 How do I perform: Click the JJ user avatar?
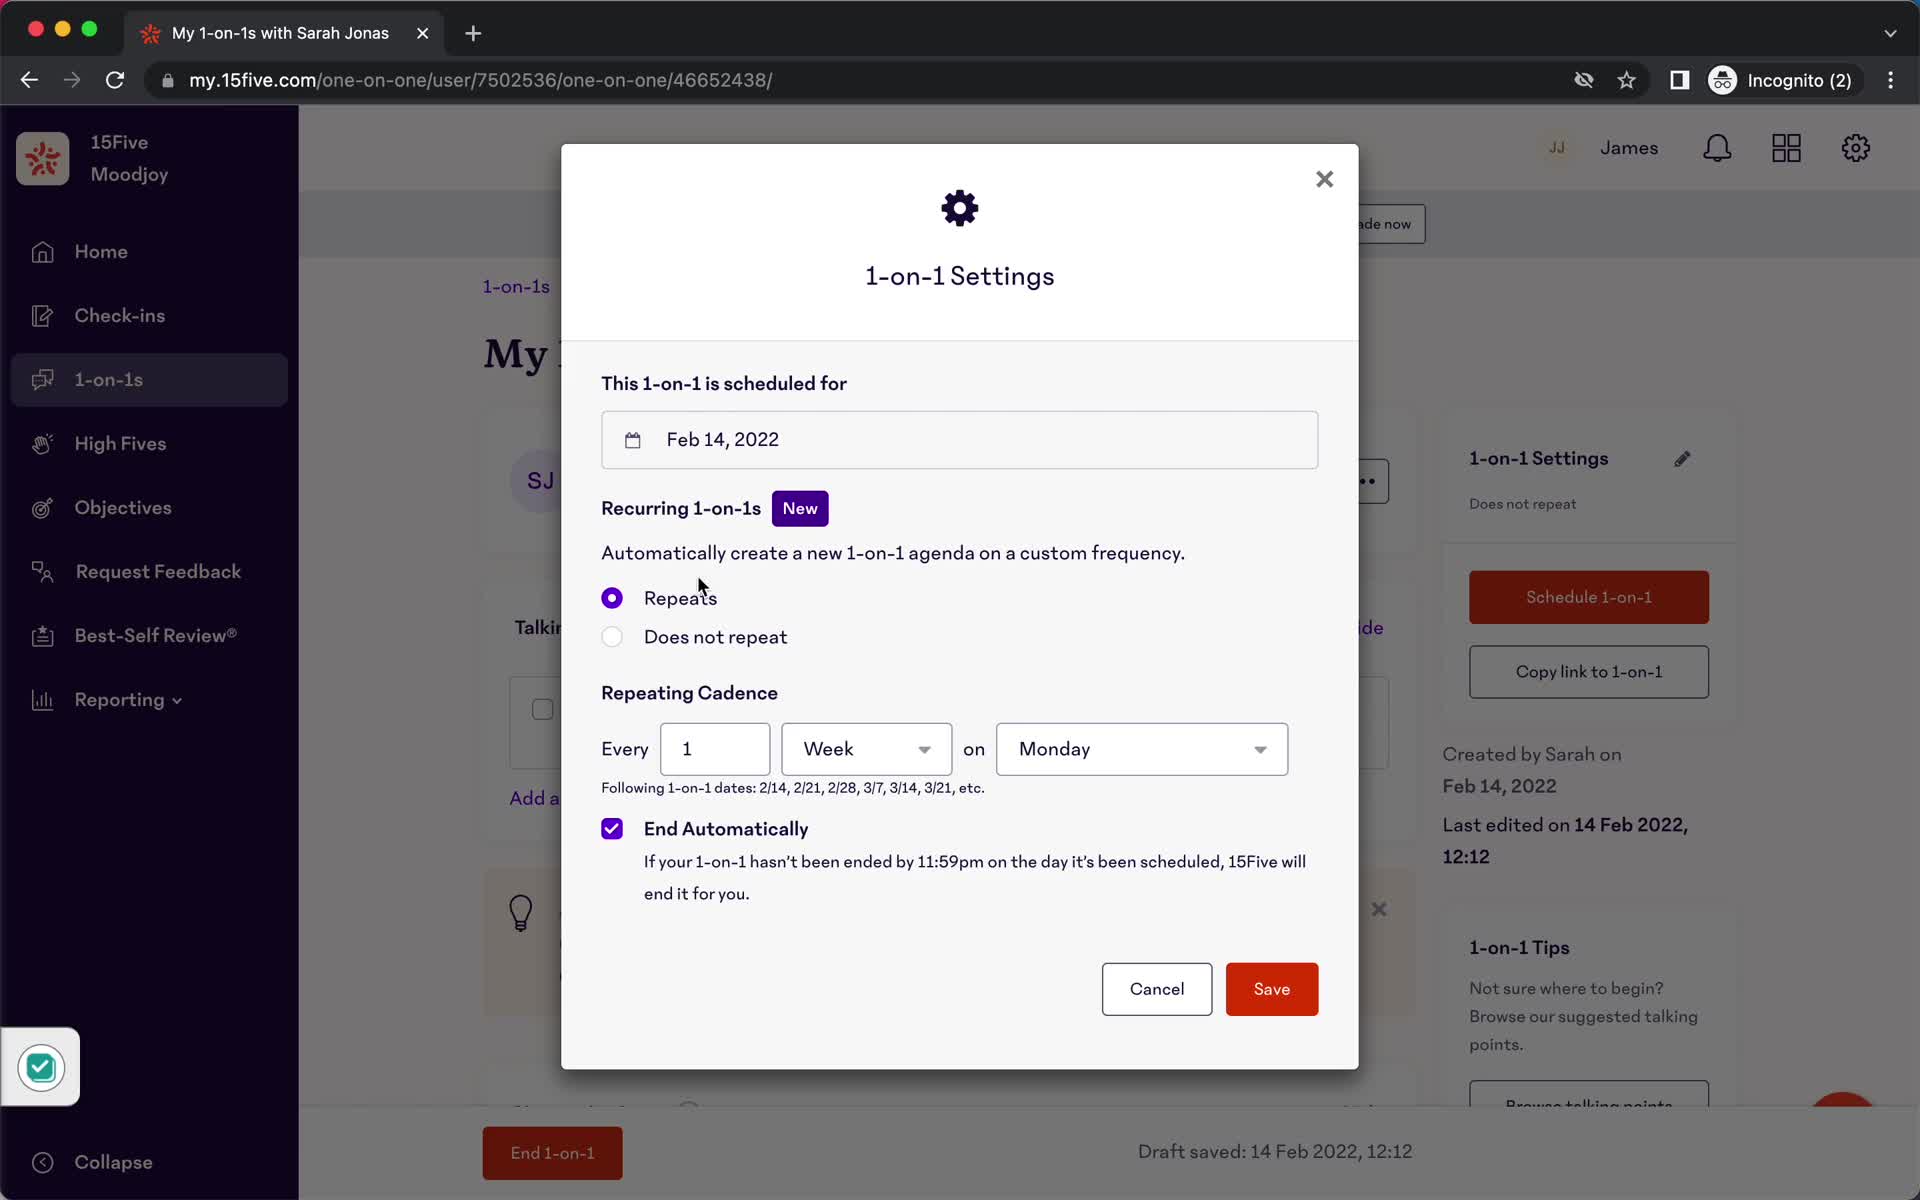(x=1556, y=148)
